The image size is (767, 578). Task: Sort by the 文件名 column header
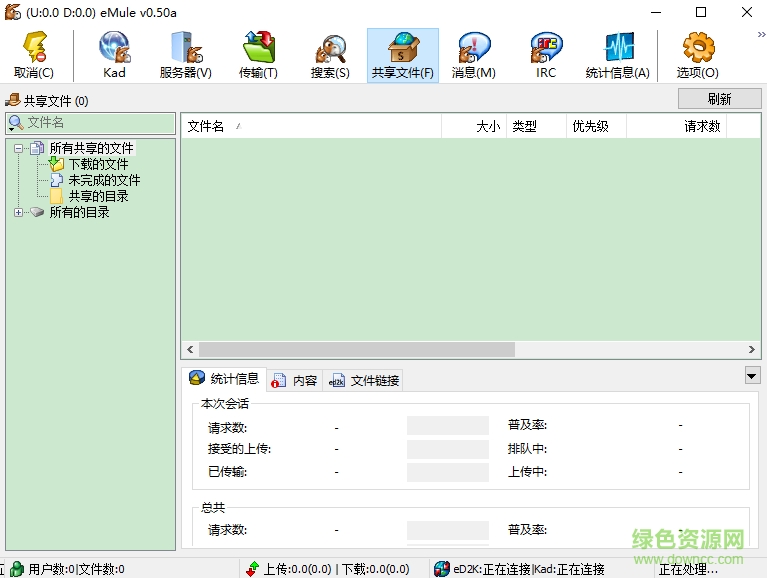(x=312, y=126)
